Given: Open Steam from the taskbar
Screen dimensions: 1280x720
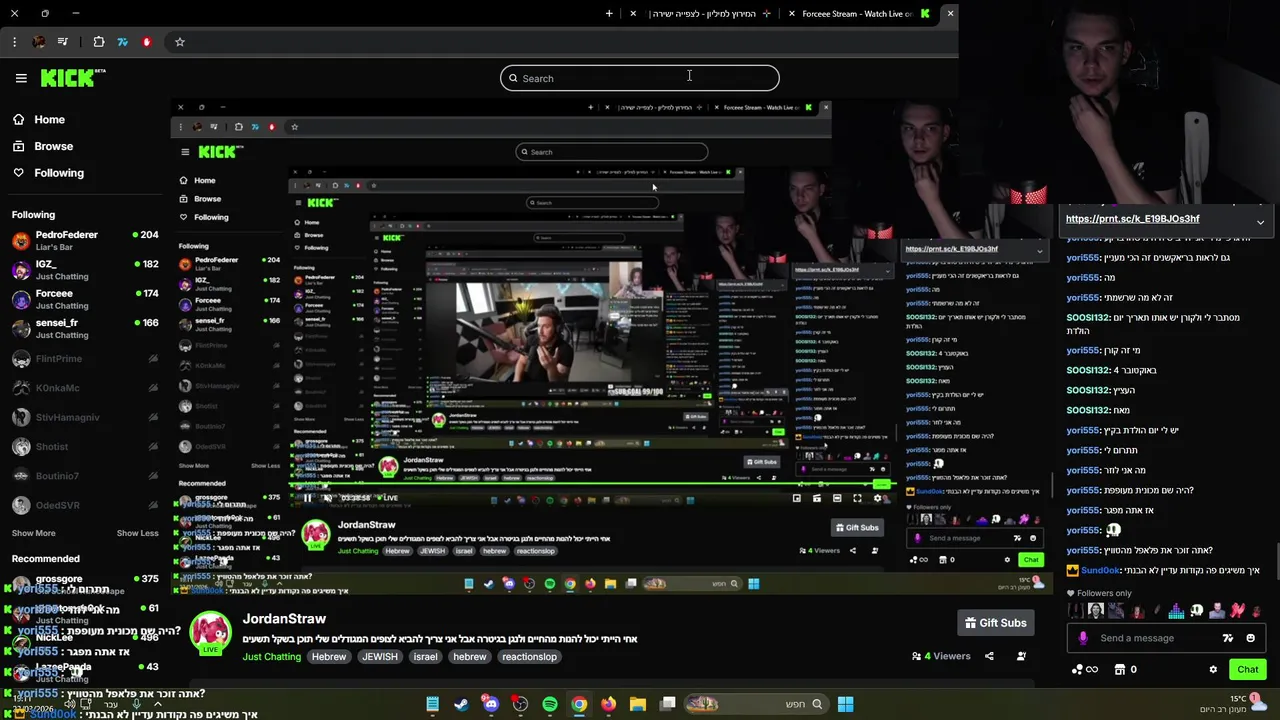Looking at the screenshot, I should coord(461,704).
